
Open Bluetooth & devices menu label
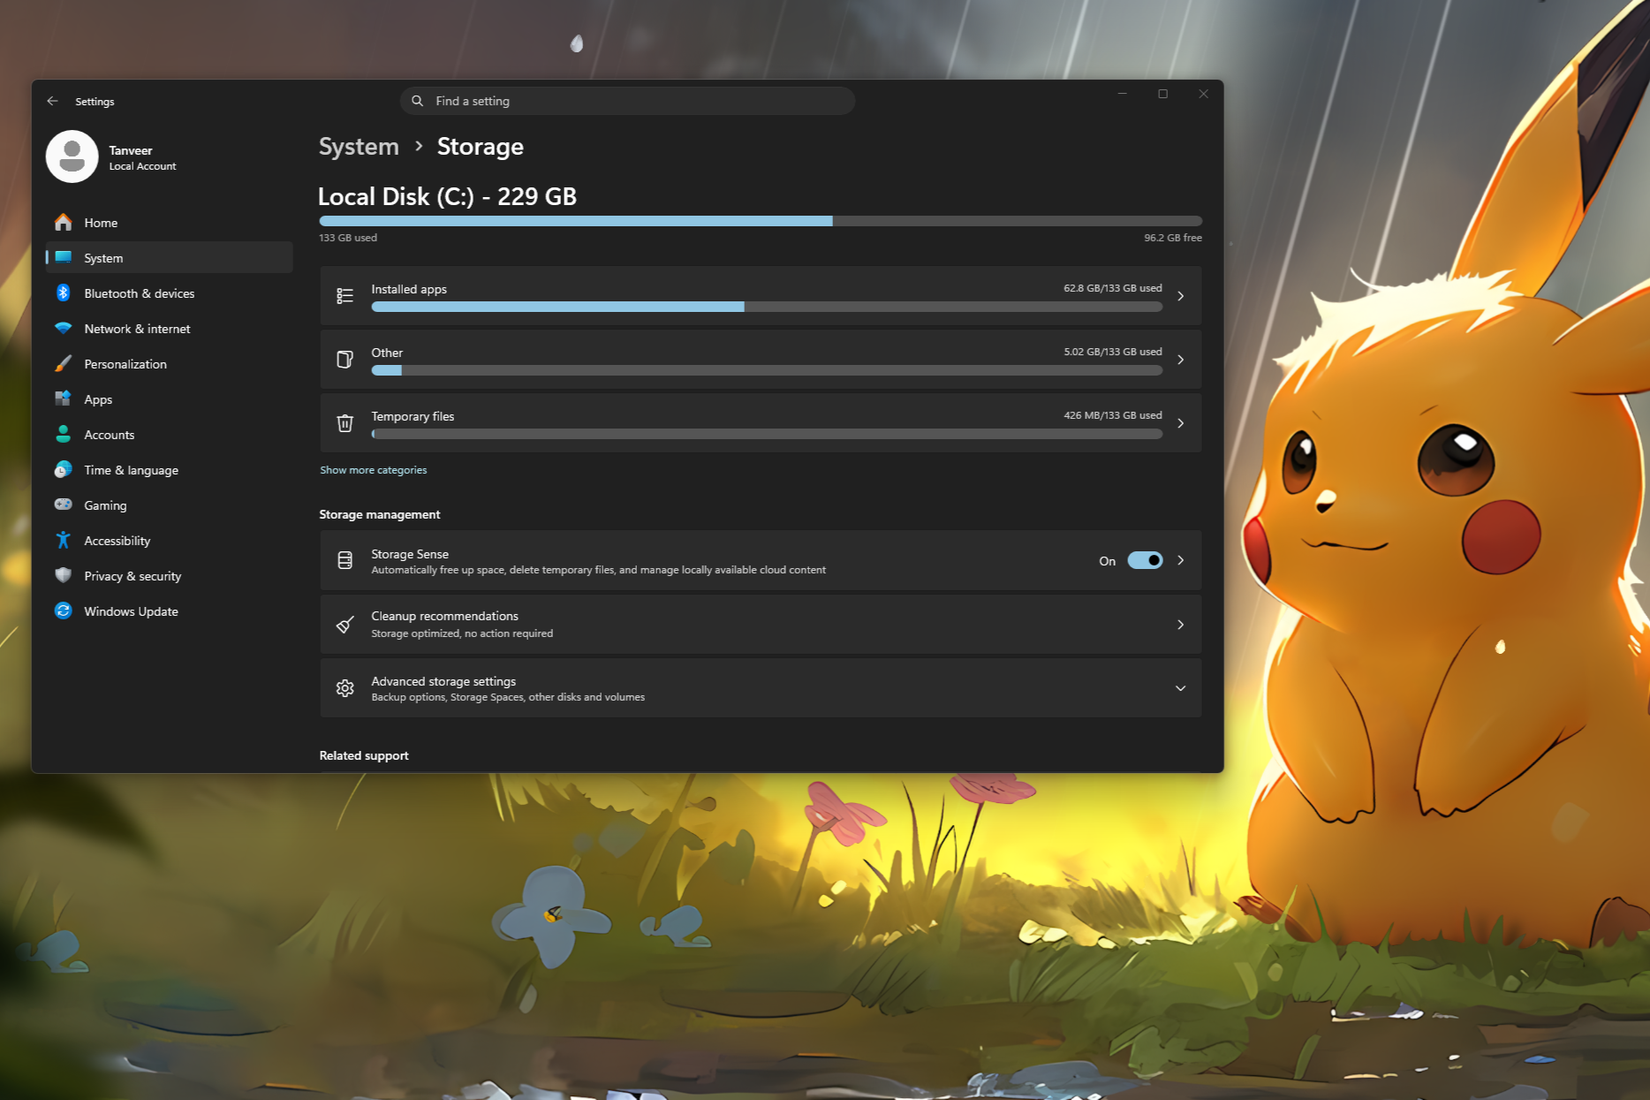(139, 293)
